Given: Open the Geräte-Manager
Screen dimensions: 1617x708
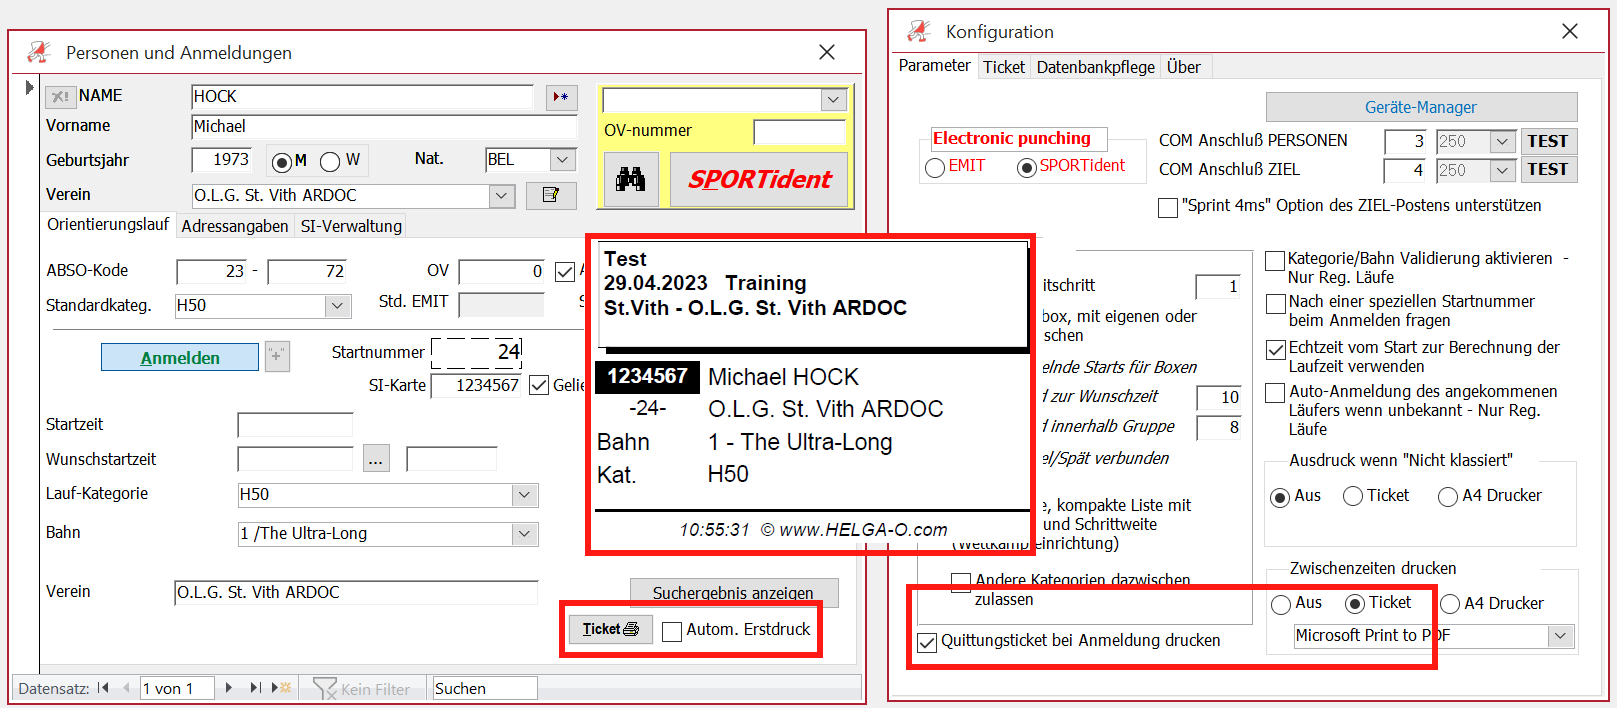Looking at the screenshot, I should 1421,107.
